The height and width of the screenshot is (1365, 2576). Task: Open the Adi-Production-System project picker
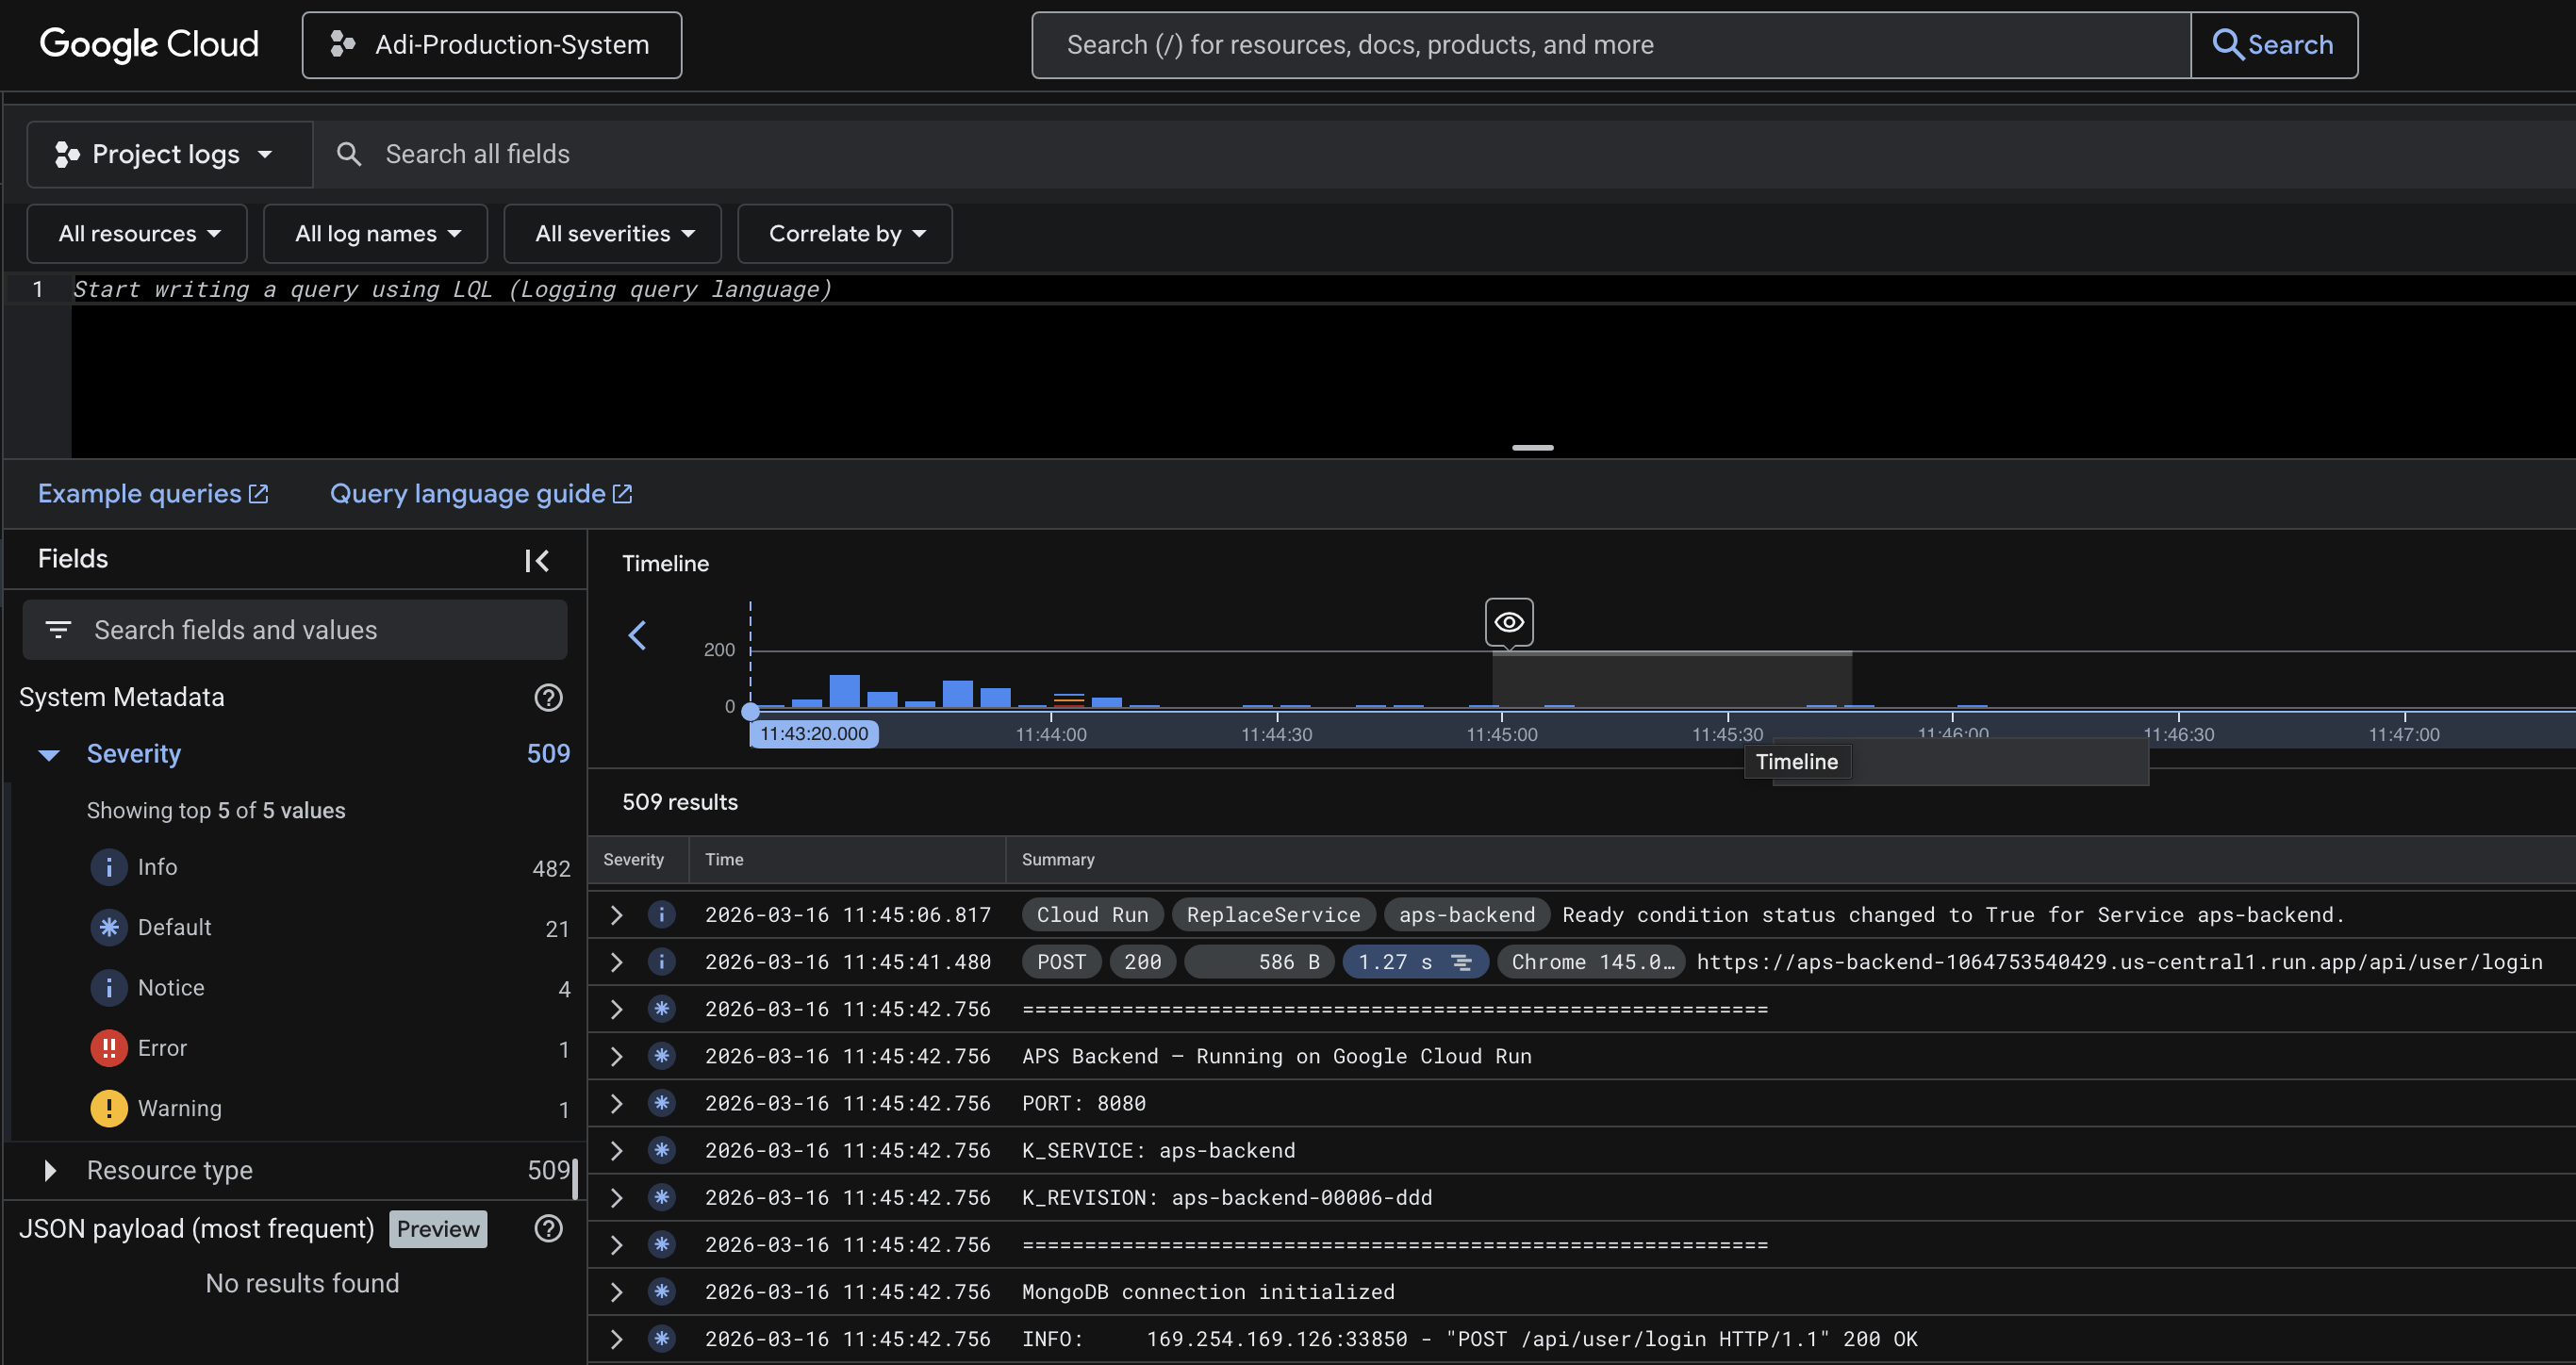pos(492,45)
